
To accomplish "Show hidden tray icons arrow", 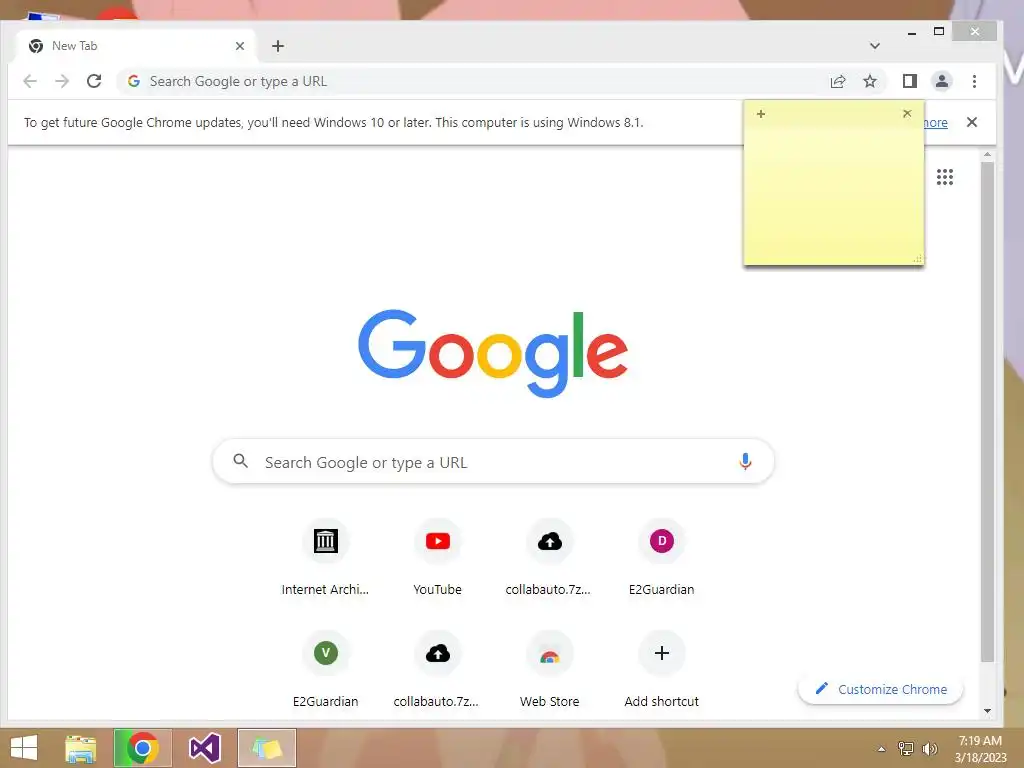I will pos(882,749).
